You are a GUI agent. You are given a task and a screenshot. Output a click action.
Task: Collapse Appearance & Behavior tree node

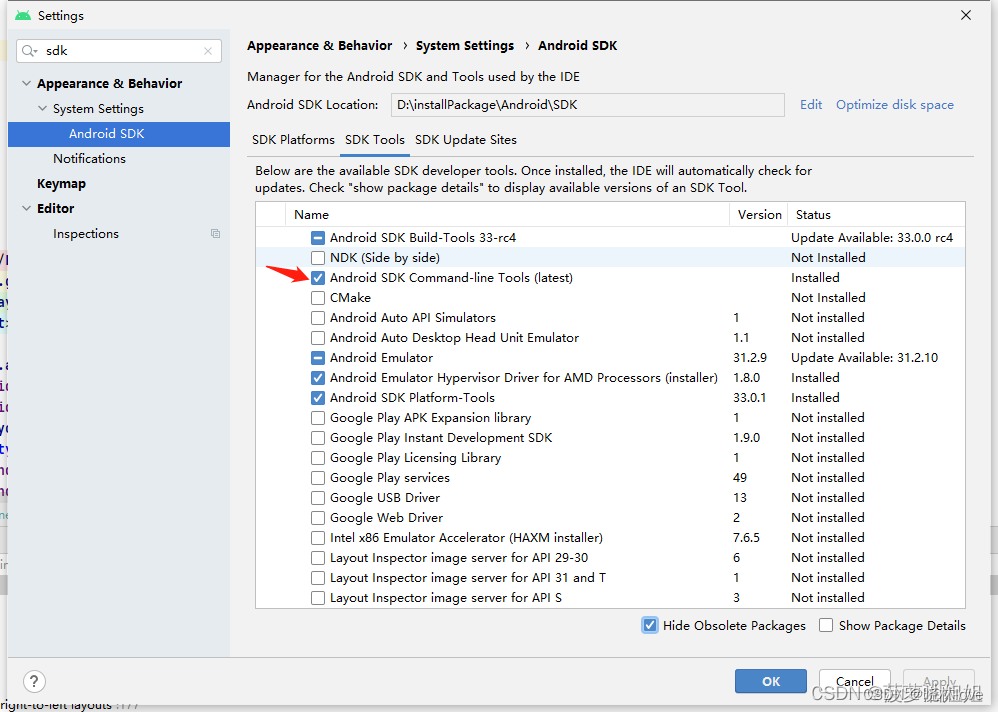tap(26, 83)
